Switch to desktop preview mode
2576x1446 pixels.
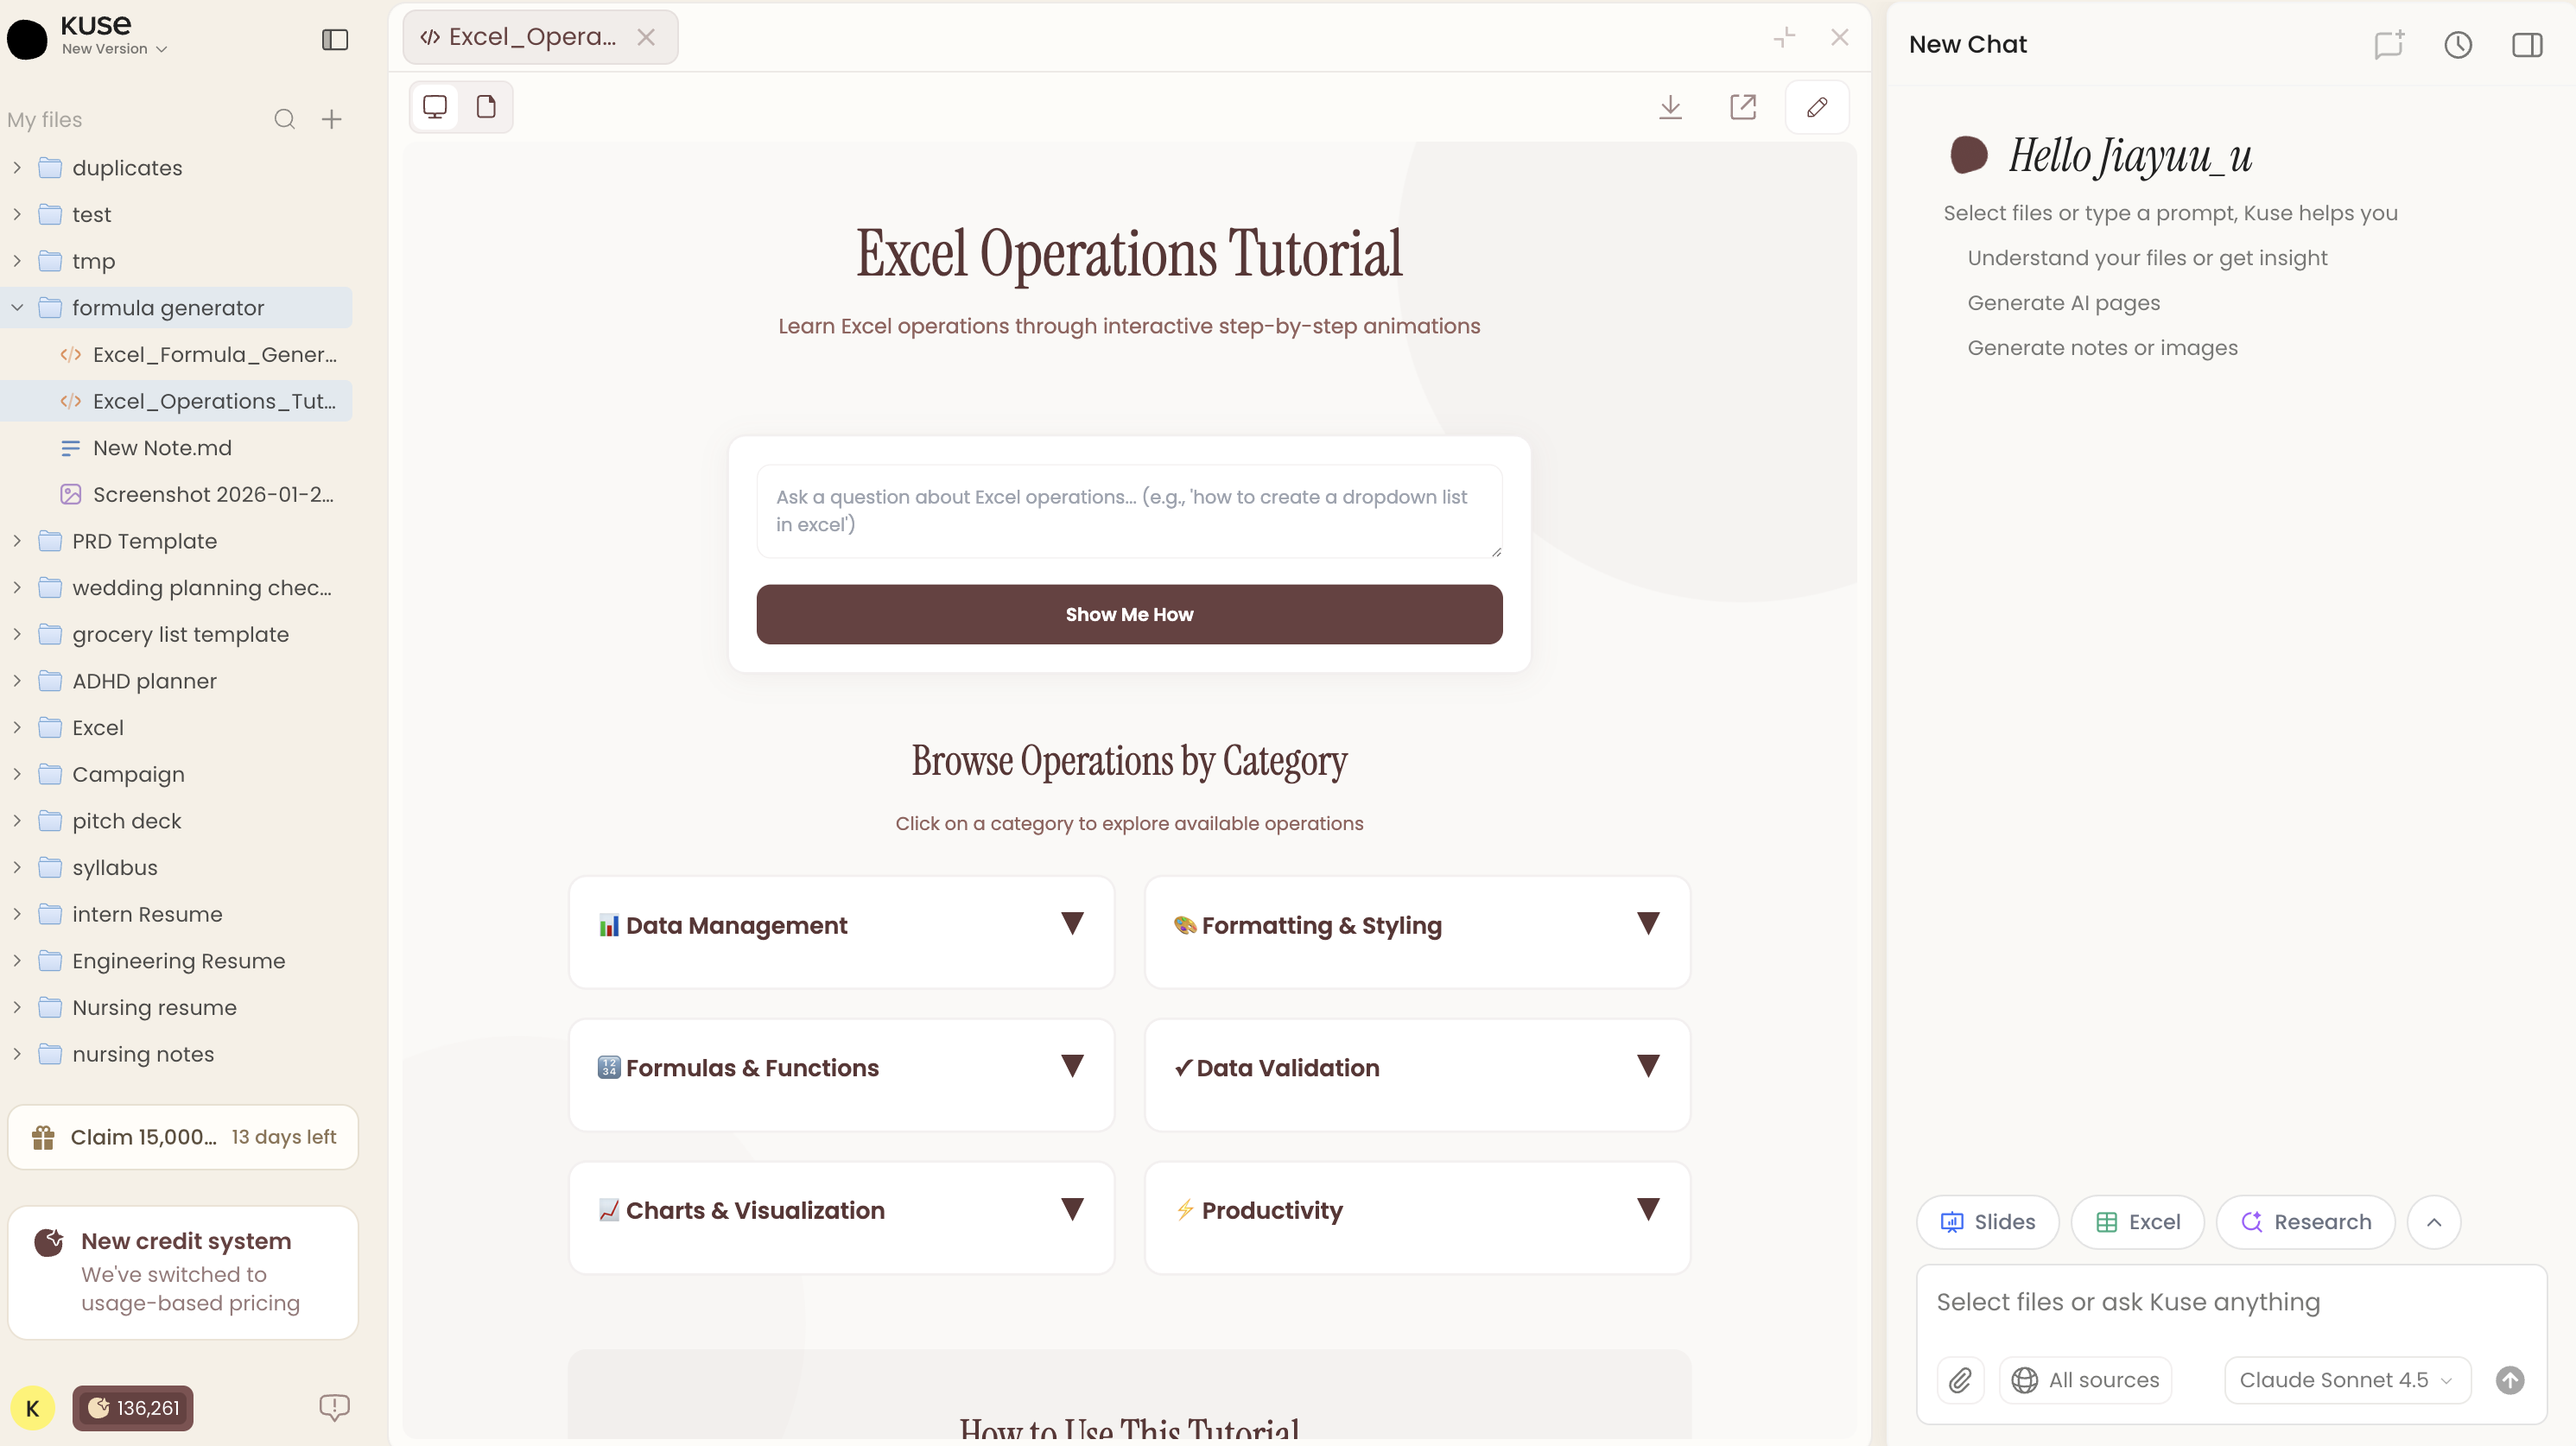coord(435,107)
